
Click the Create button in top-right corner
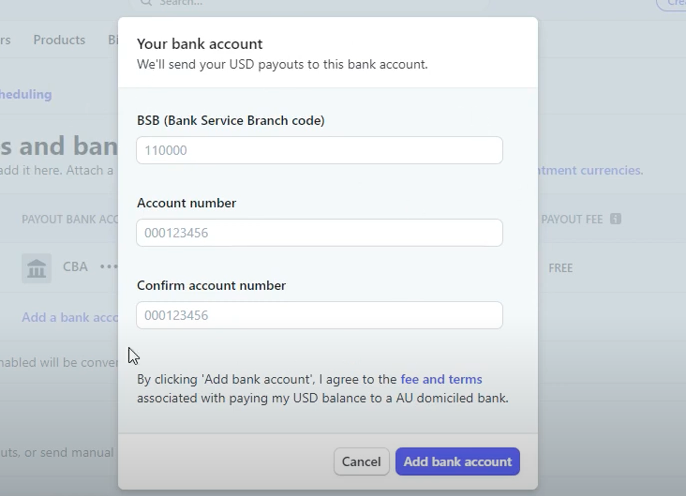click(x=672, y=4)
